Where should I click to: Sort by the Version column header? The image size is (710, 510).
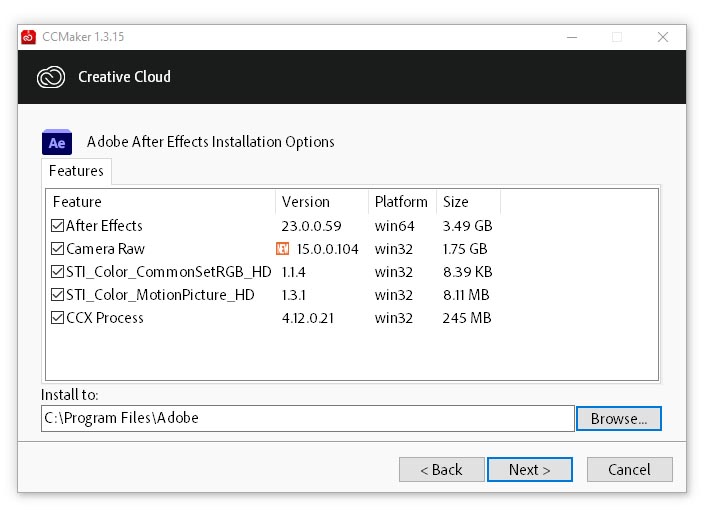pyautogui.click(x=322, y=202)
